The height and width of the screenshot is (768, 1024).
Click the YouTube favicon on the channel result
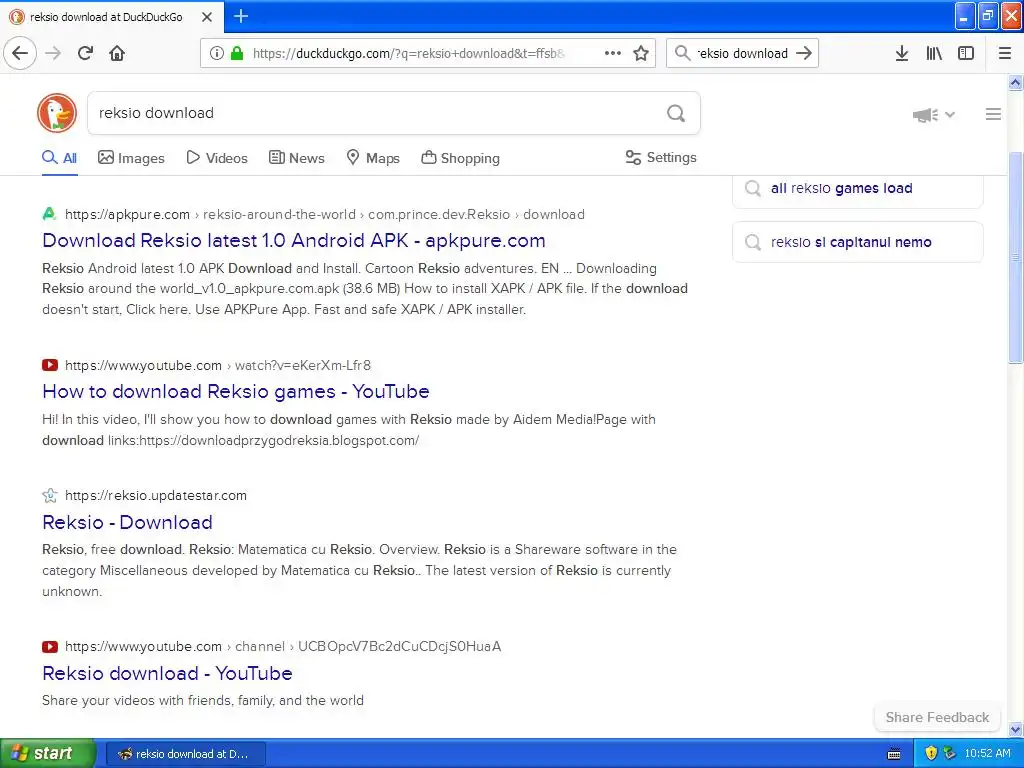coord(50,647)
